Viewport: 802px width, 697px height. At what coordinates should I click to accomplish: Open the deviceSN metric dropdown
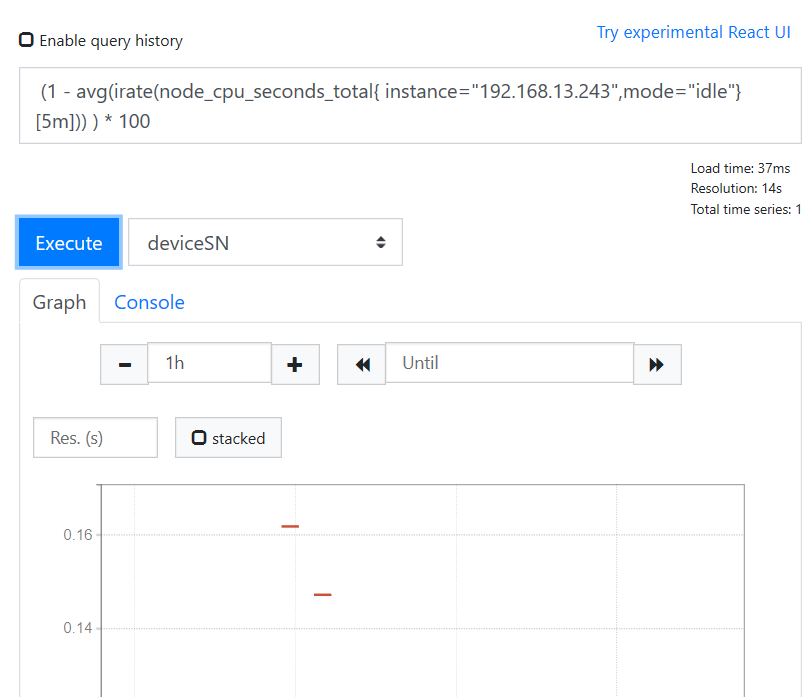pos(265,242)
